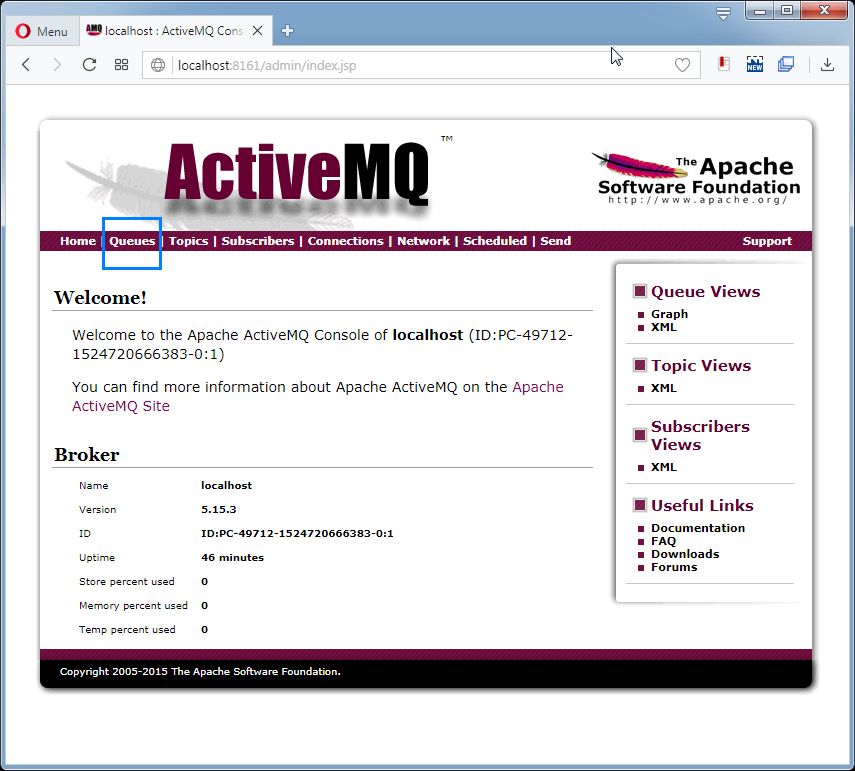The height and width of the screenshot is (771, 855).
Task: Click the broker ID value text
Action: [x=297, y=534]
